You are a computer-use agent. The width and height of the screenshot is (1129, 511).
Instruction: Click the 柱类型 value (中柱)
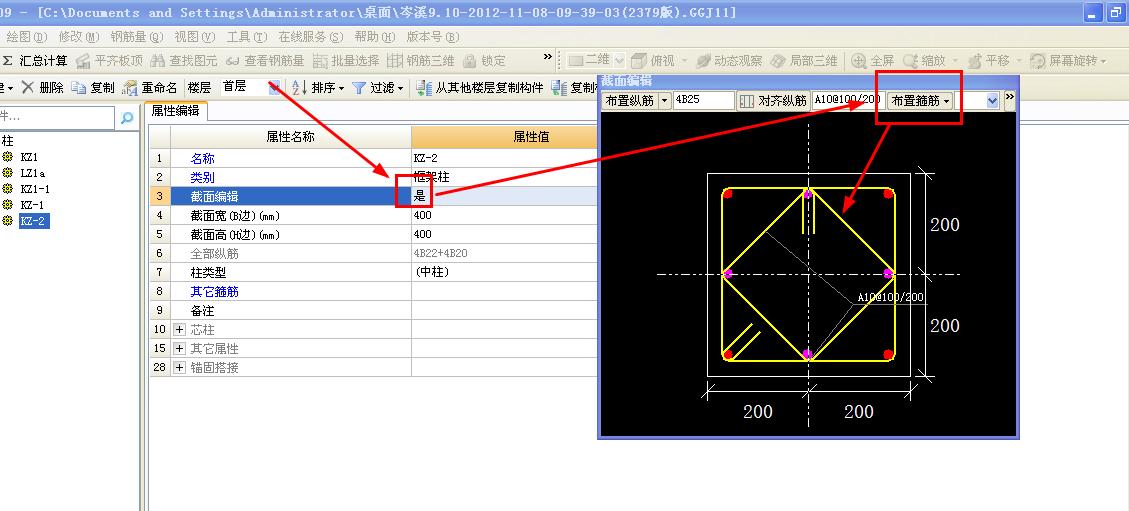tap(504, 273)
